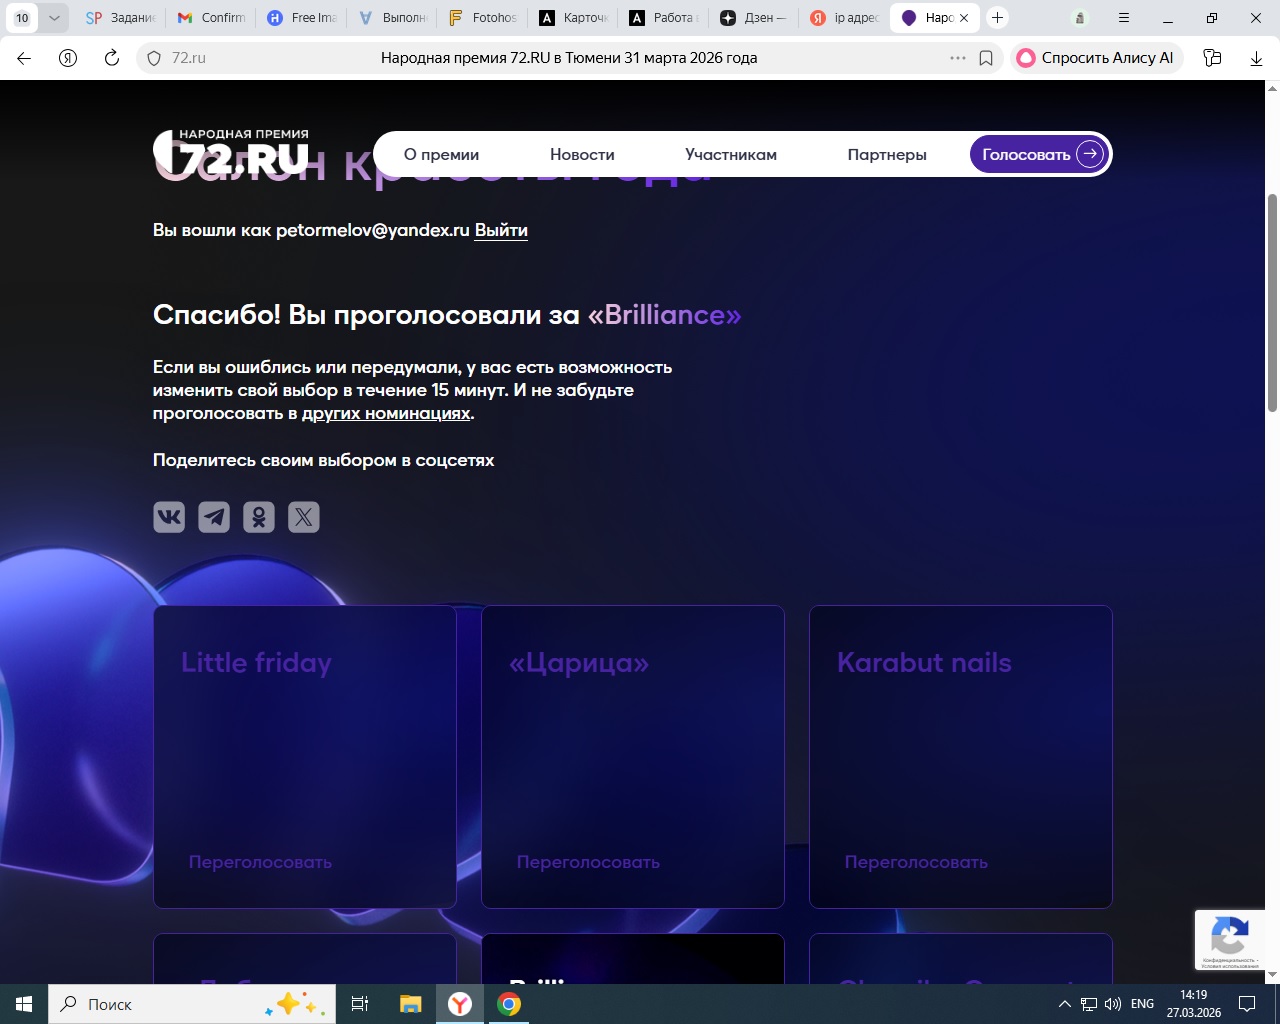This screenshot has width=1280, height=1024.
Task: Share your vote on X
Action: point(304,517)
